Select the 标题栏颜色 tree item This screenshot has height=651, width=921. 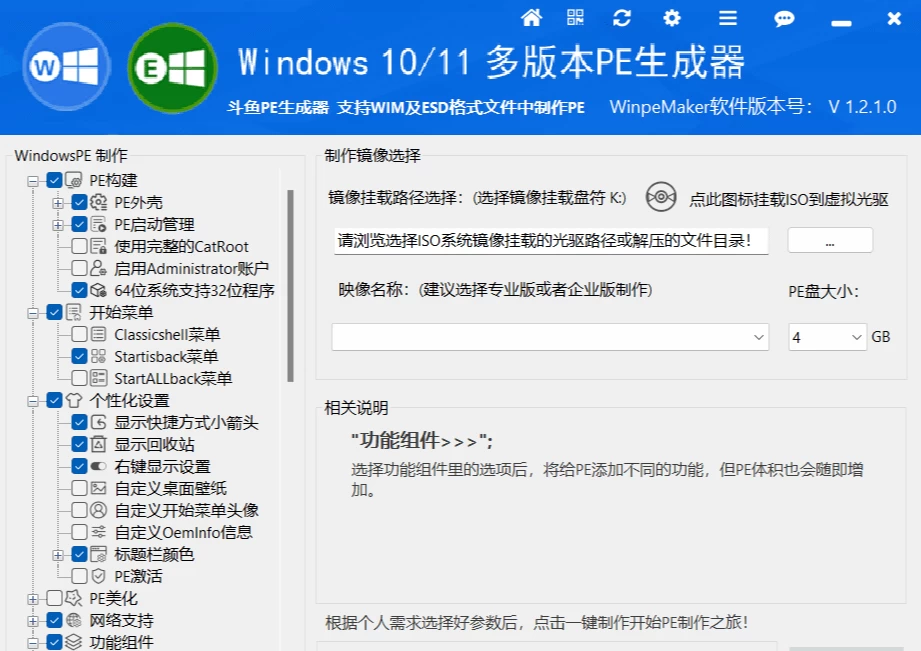(154, 554)
